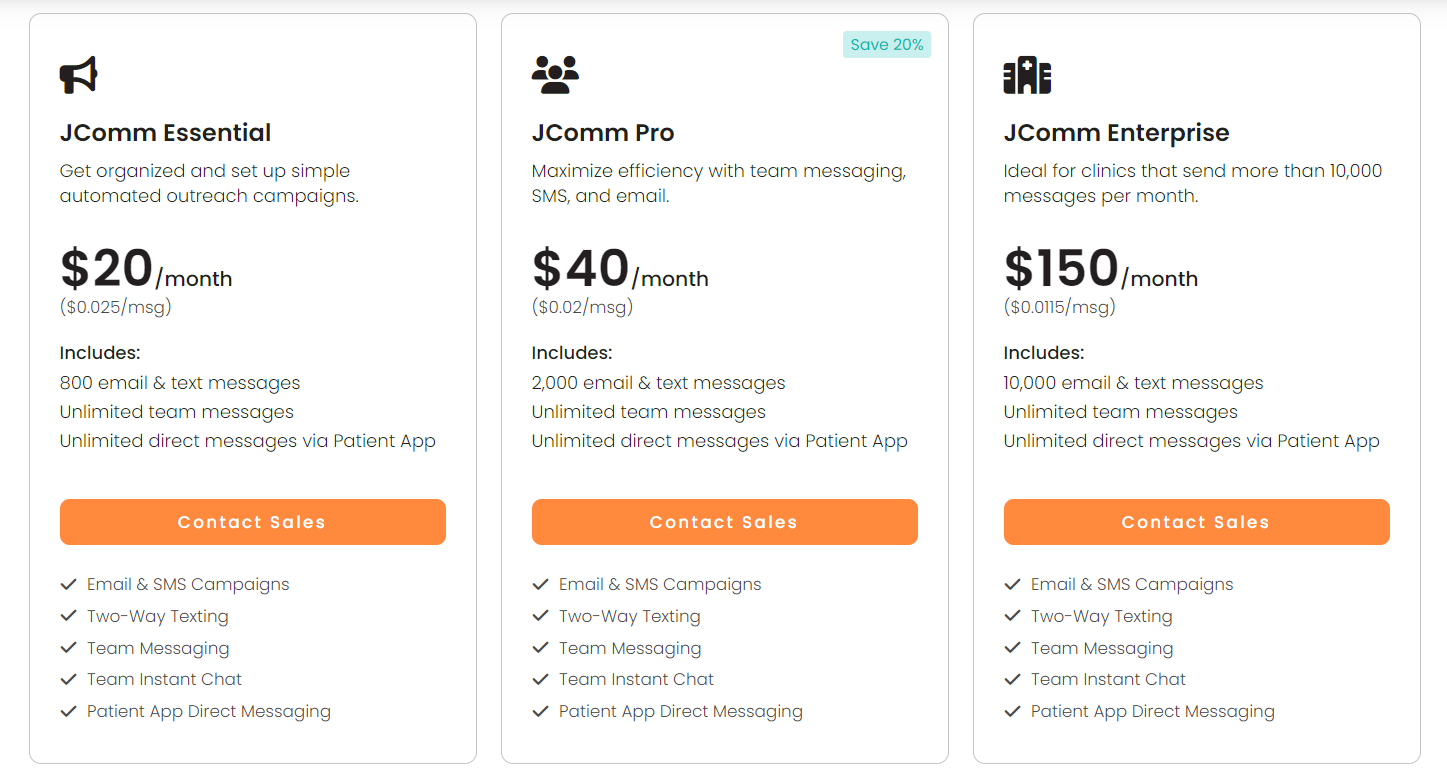Click checkmark beside Email & SMS Campaigns in Essential
Image resolution: width=1447 pixels, height=775 pixels.
(x=68, y=584)
